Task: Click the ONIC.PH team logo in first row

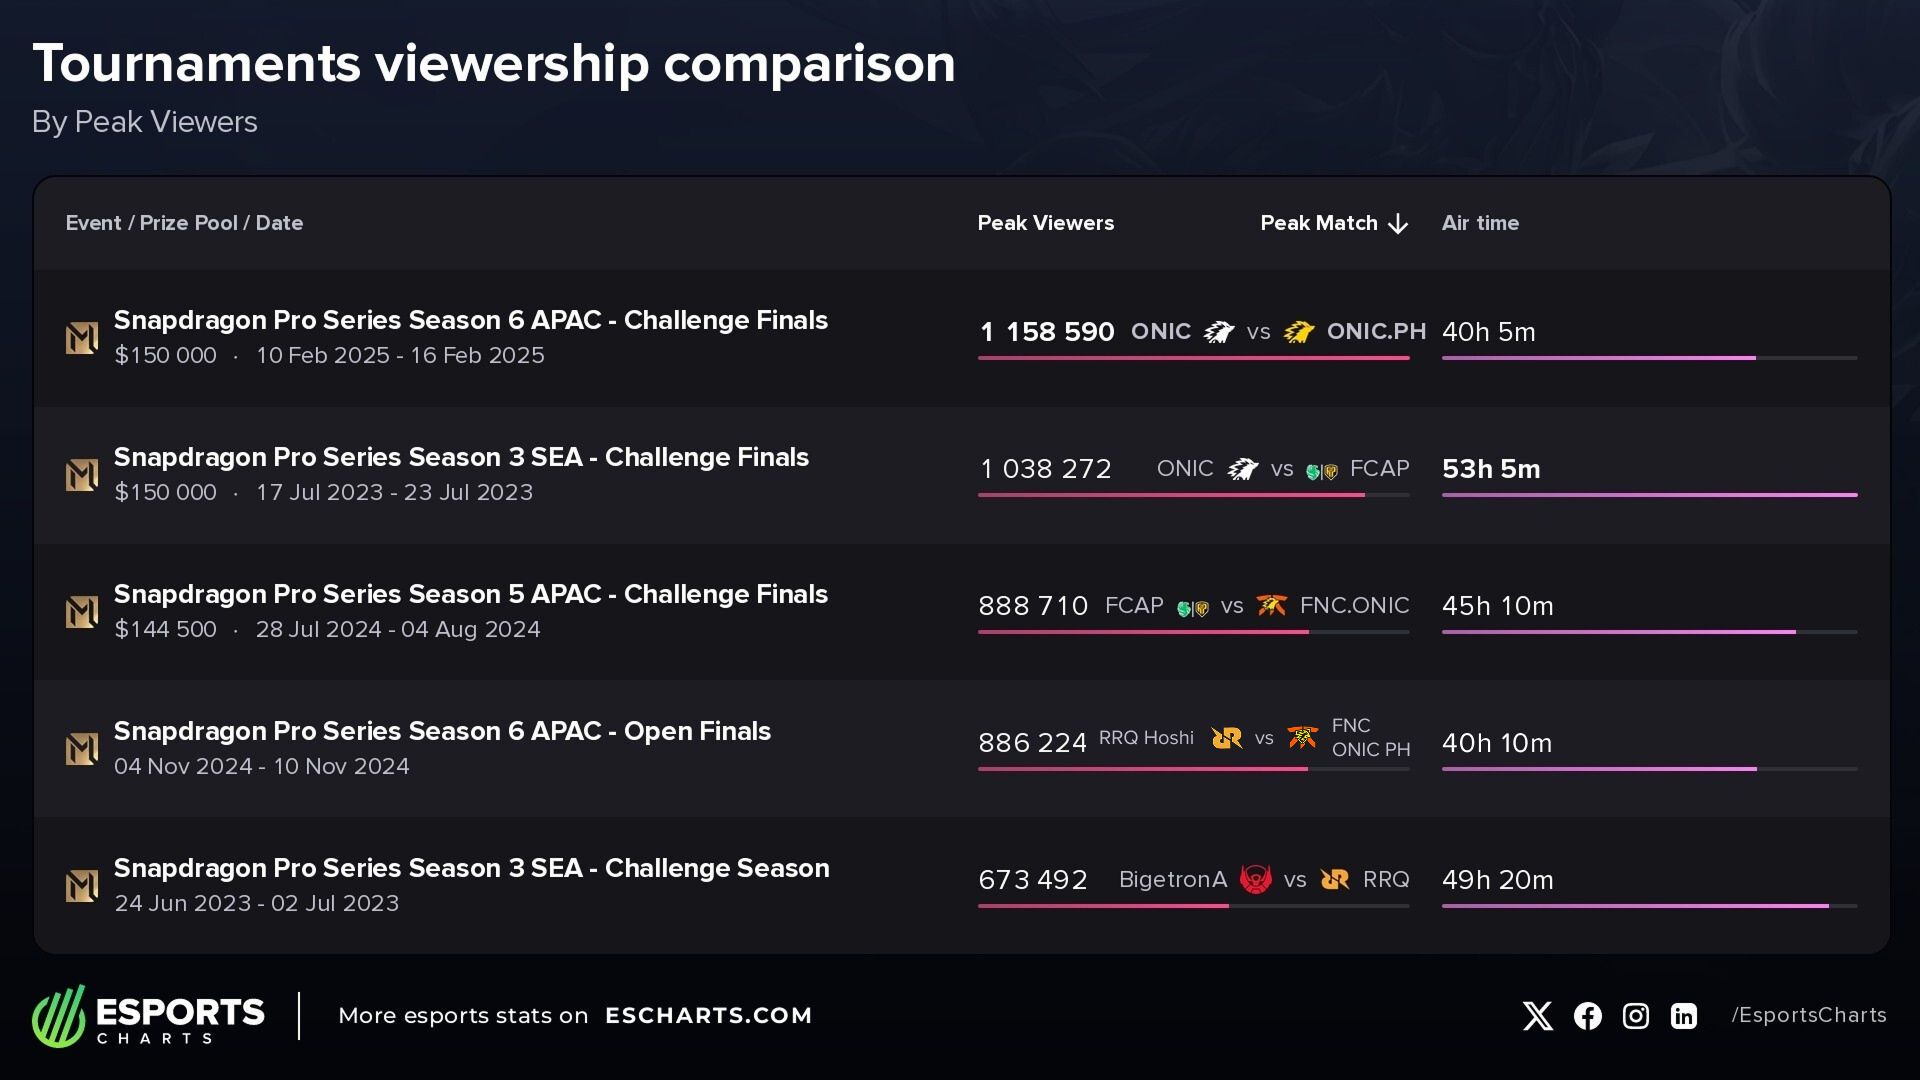Action: [1298, 332]
